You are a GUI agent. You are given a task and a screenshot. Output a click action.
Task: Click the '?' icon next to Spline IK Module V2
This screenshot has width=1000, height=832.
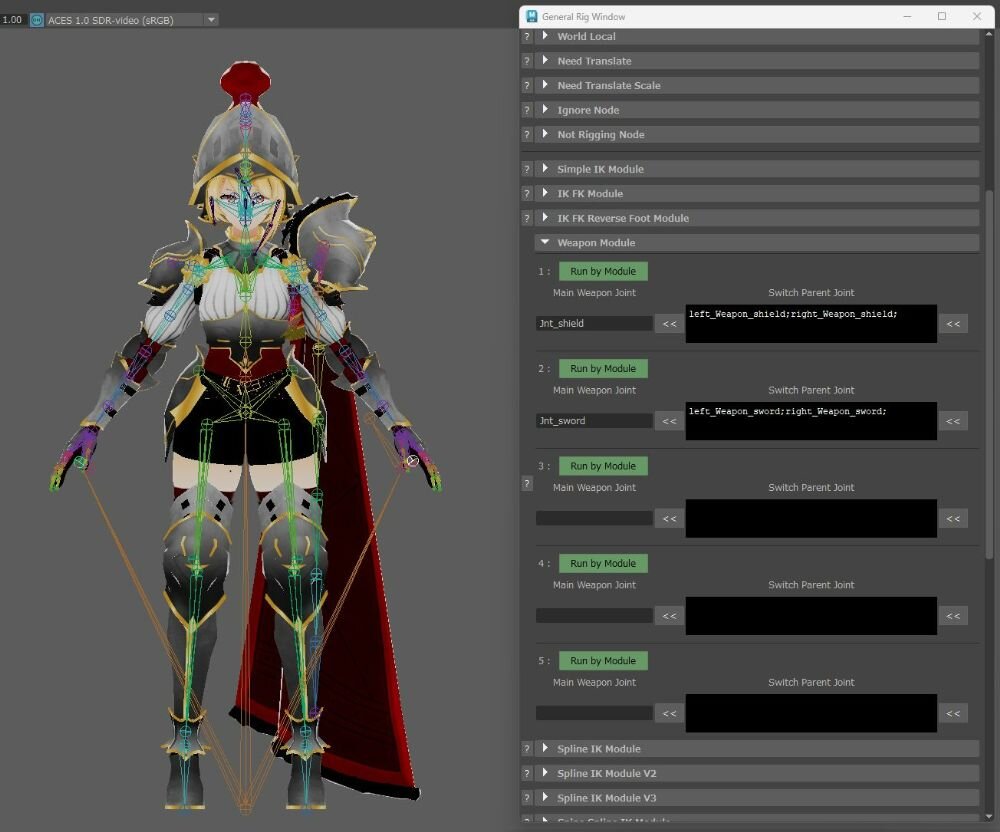pos(527,774)
